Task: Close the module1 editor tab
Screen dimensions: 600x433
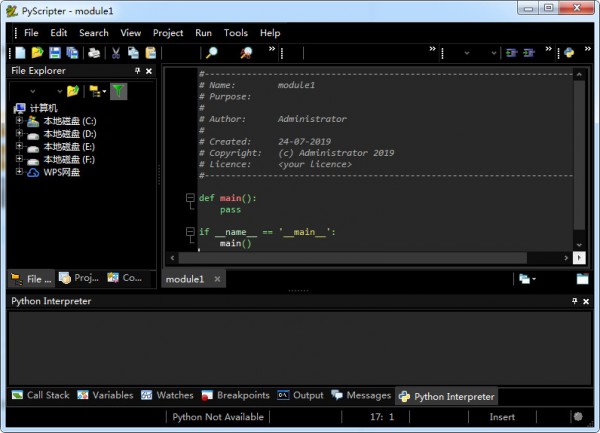Action: (x=216, y=280)
